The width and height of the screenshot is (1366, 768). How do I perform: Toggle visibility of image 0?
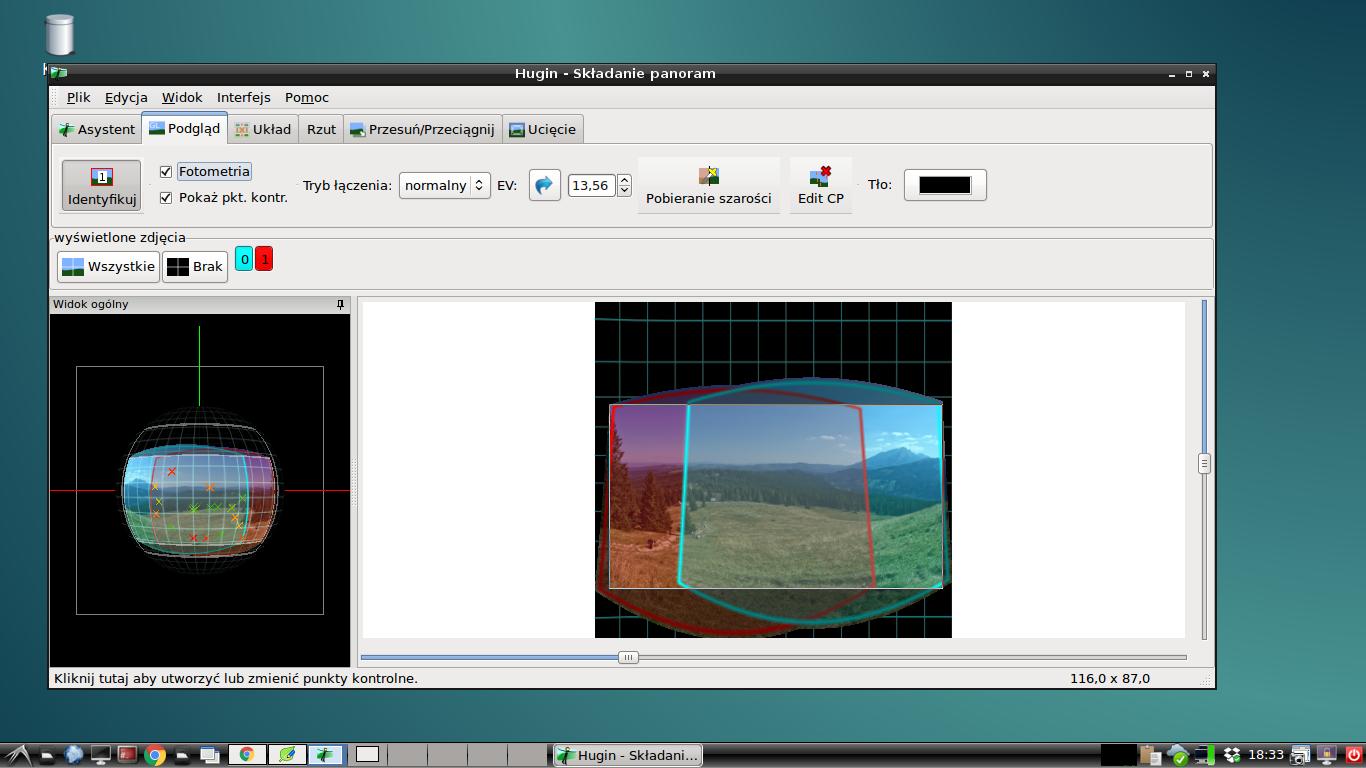244,259
